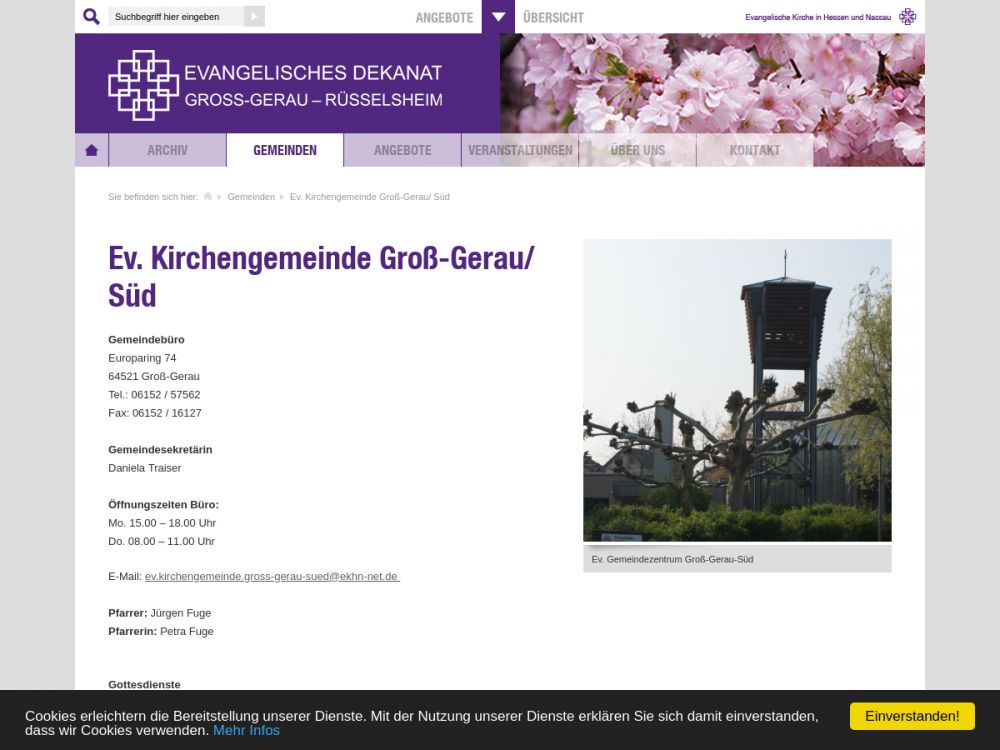Viewport: 1000px width, 750px height.
Task: Expand the Angebote dropdown arrow
Action: click(x=498, y=17)
